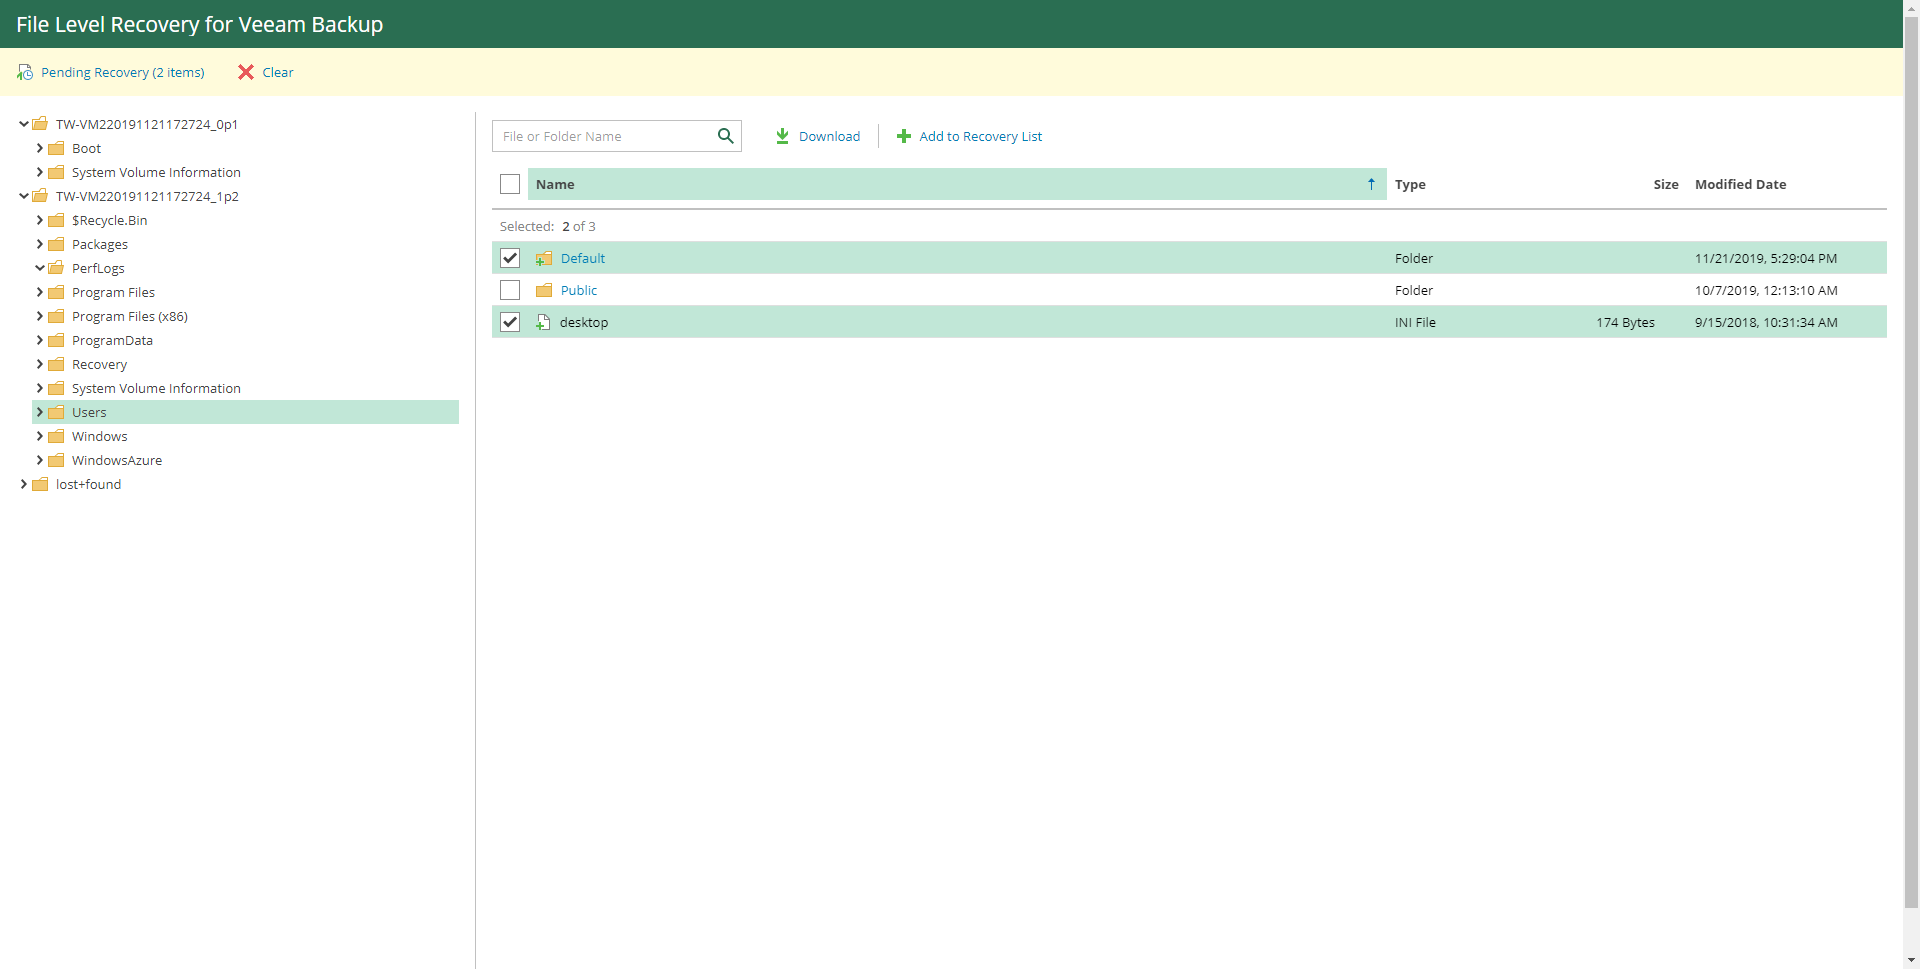Sort by the Type column header

(x=1410, y=184)
